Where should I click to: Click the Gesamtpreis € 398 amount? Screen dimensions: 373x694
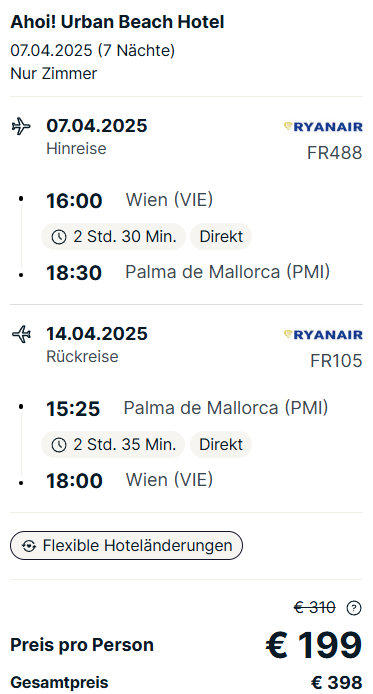tap(337, 683)
